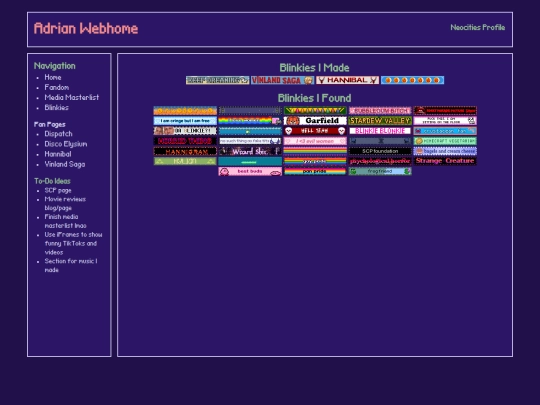
Task: Click the frog friend blinkie
Action: coord(380,171)
